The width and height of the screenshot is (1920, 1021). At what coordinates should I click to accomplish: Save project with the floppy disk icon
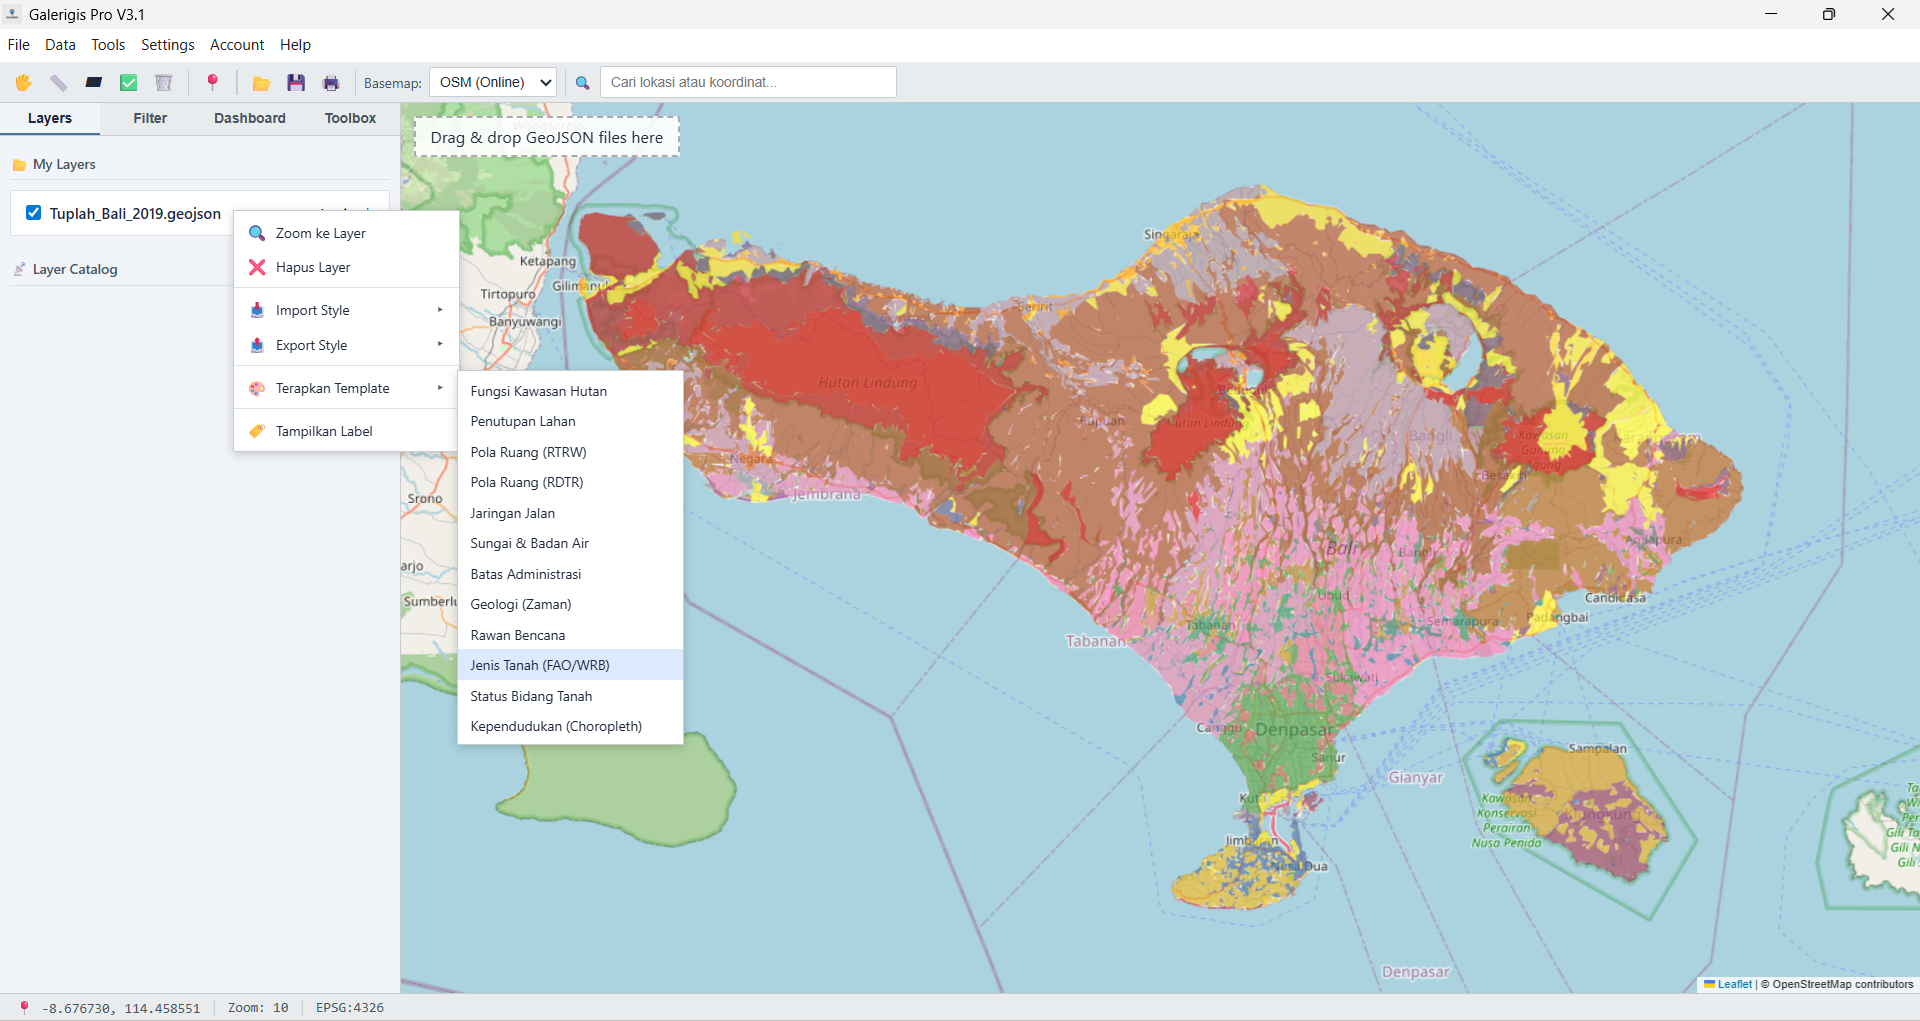[x=296, y=83]
